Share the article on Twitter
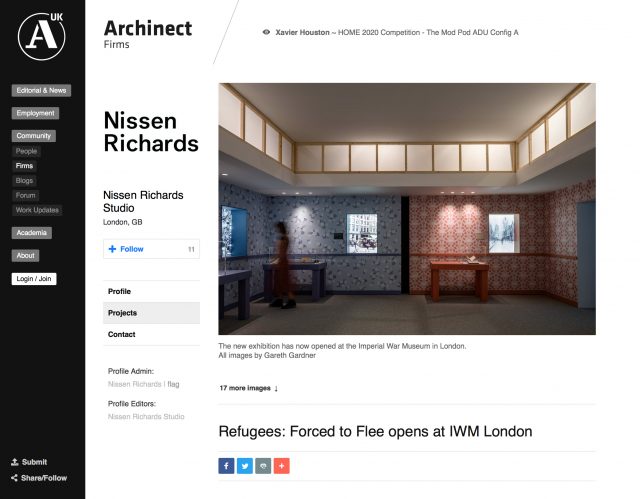The width and height of the screenshot is (640, 499). [245, 465]
